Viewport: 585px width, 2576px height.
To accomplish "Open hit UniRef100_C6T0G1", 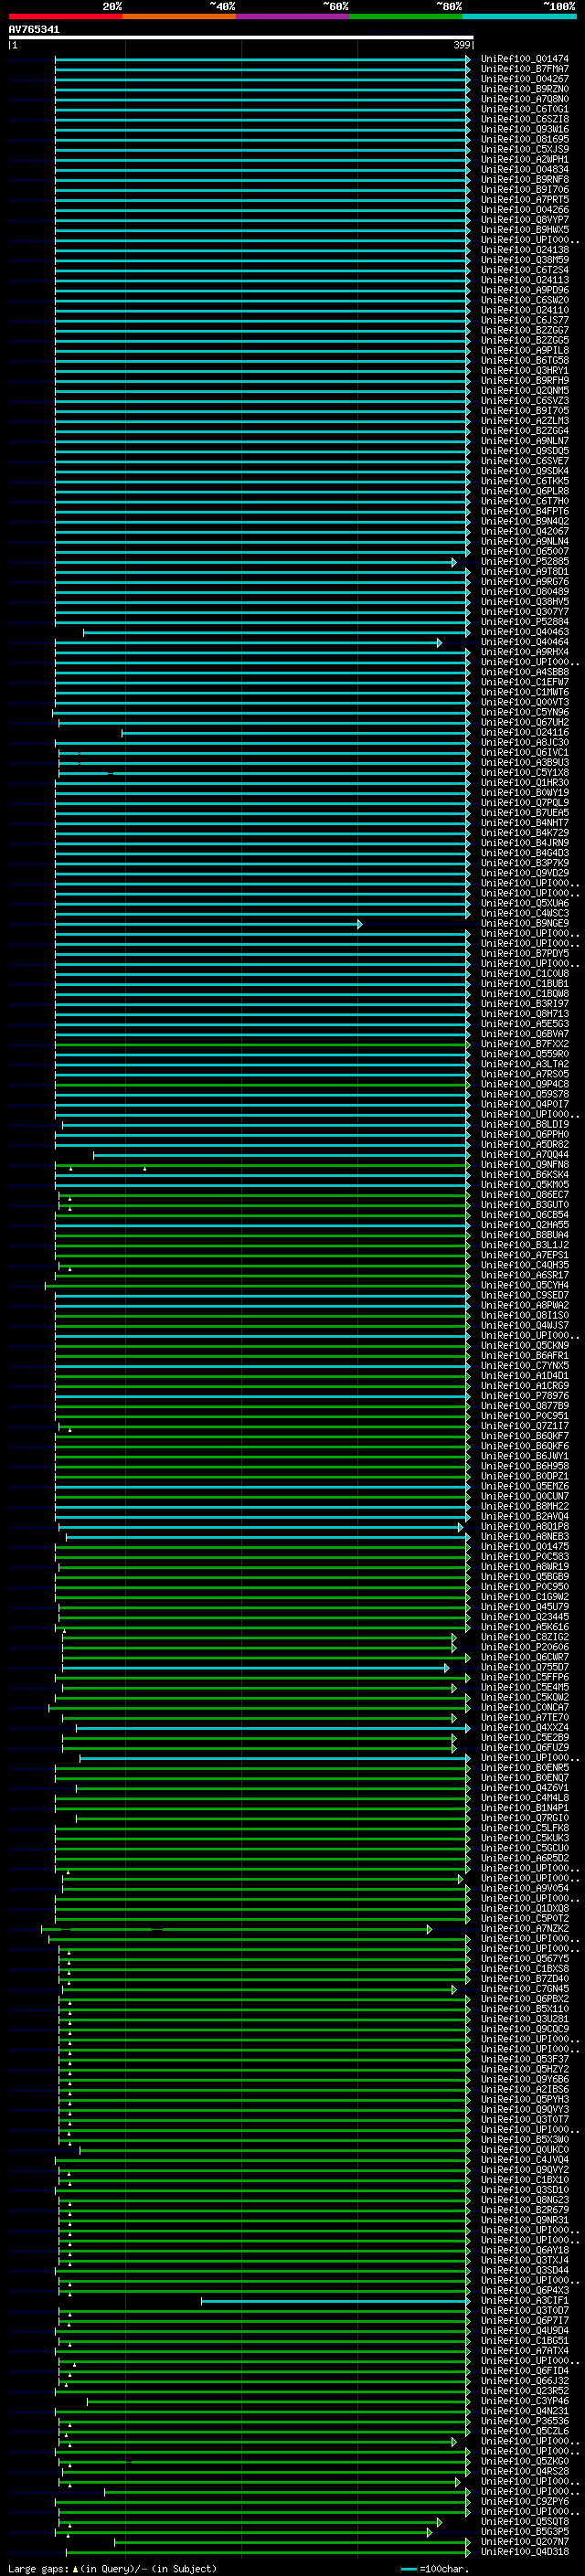I will click(525, 110).
